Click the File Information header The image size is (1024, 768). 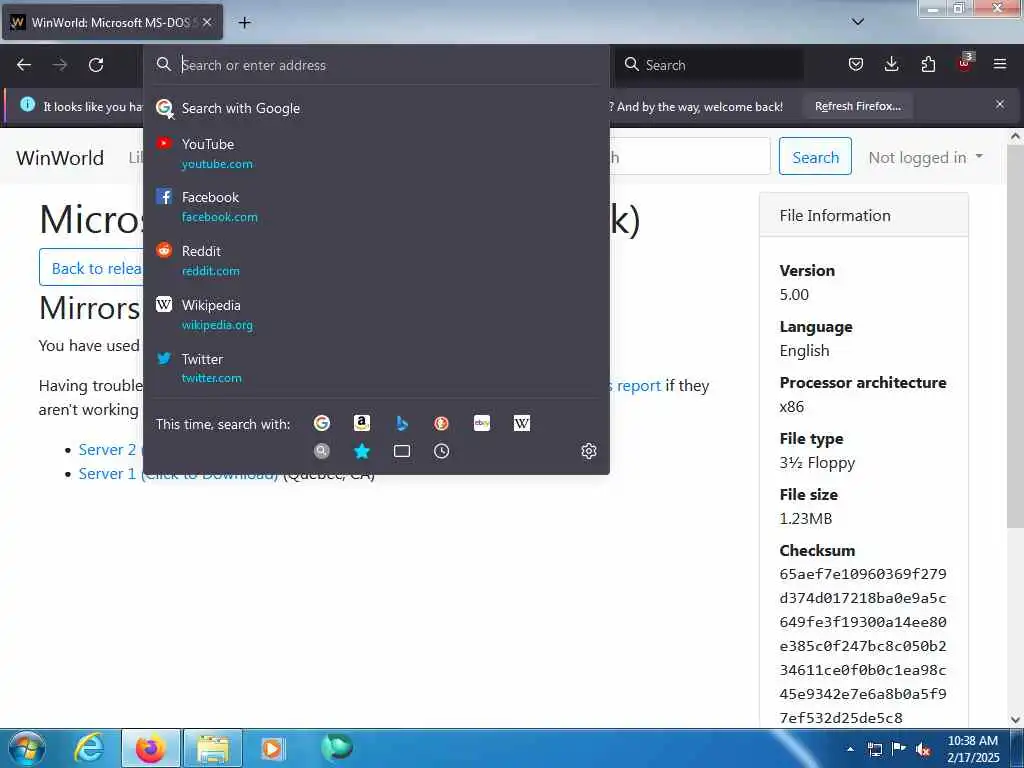(863, 216)
